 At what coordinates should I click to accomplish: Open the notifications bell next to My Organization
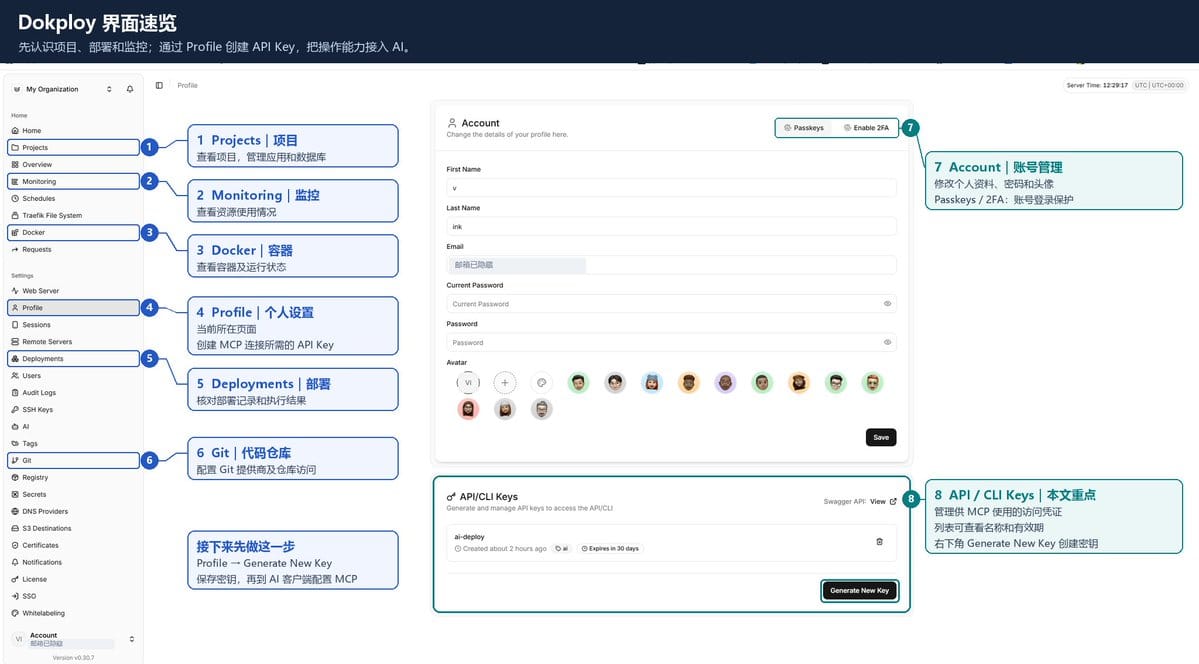click(x=130, y=89)
